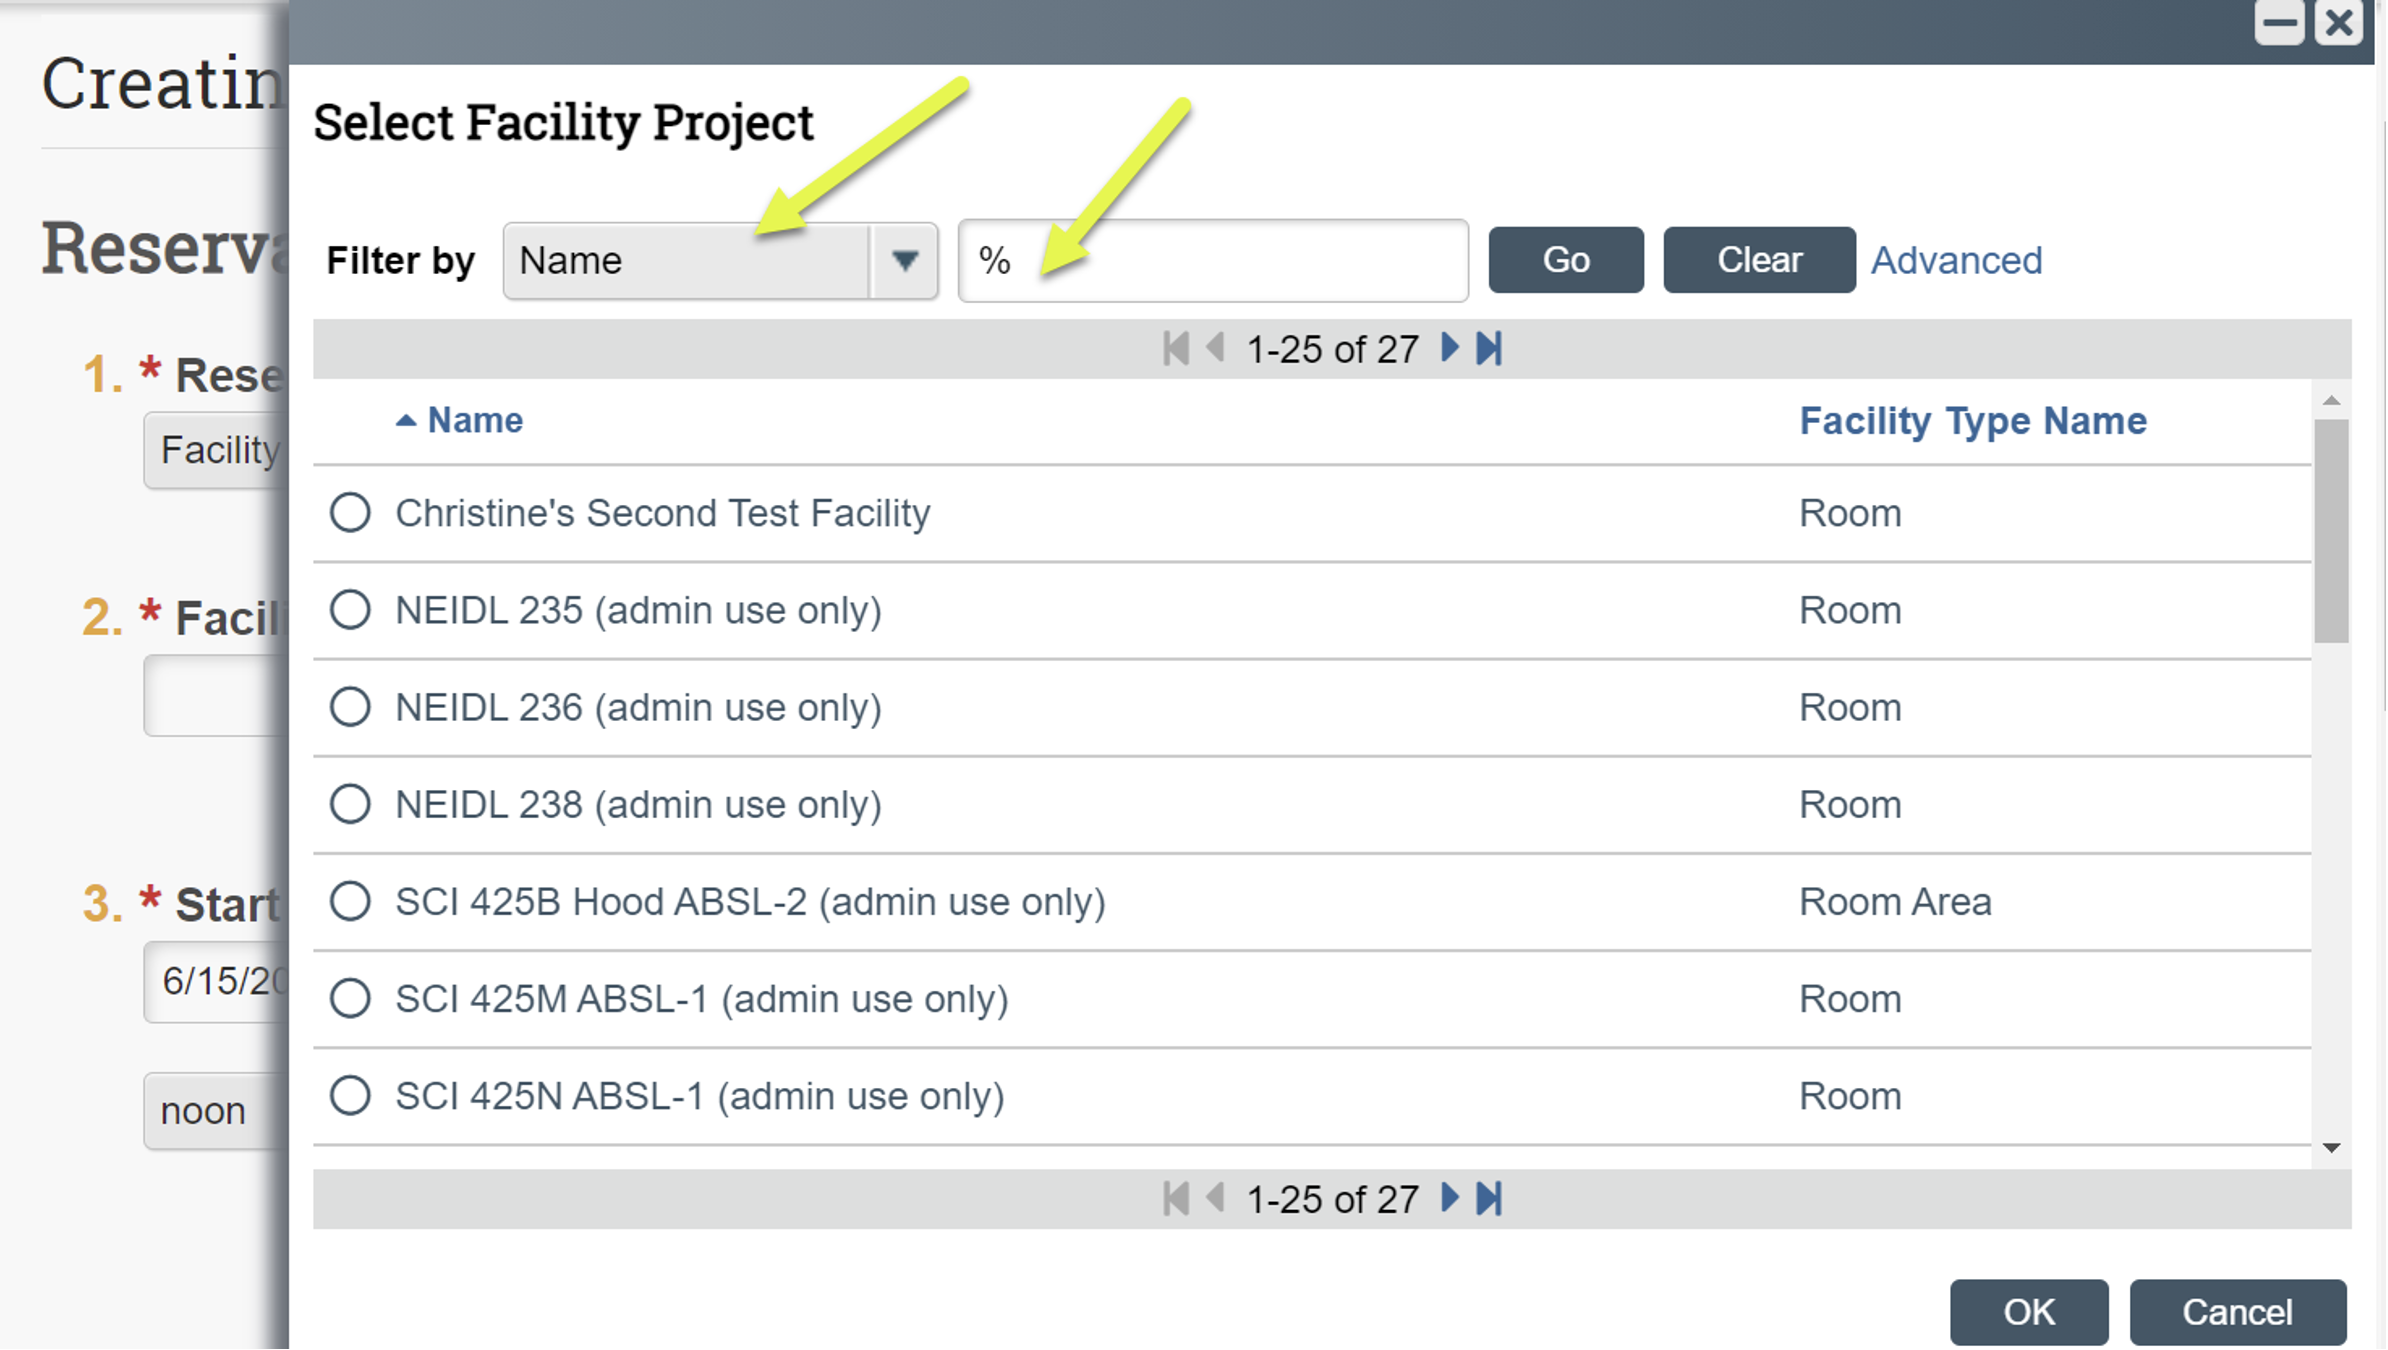Open the Filter by Name dropdown
This screenshot has width=2388, height=1350.
coord(720,261)
